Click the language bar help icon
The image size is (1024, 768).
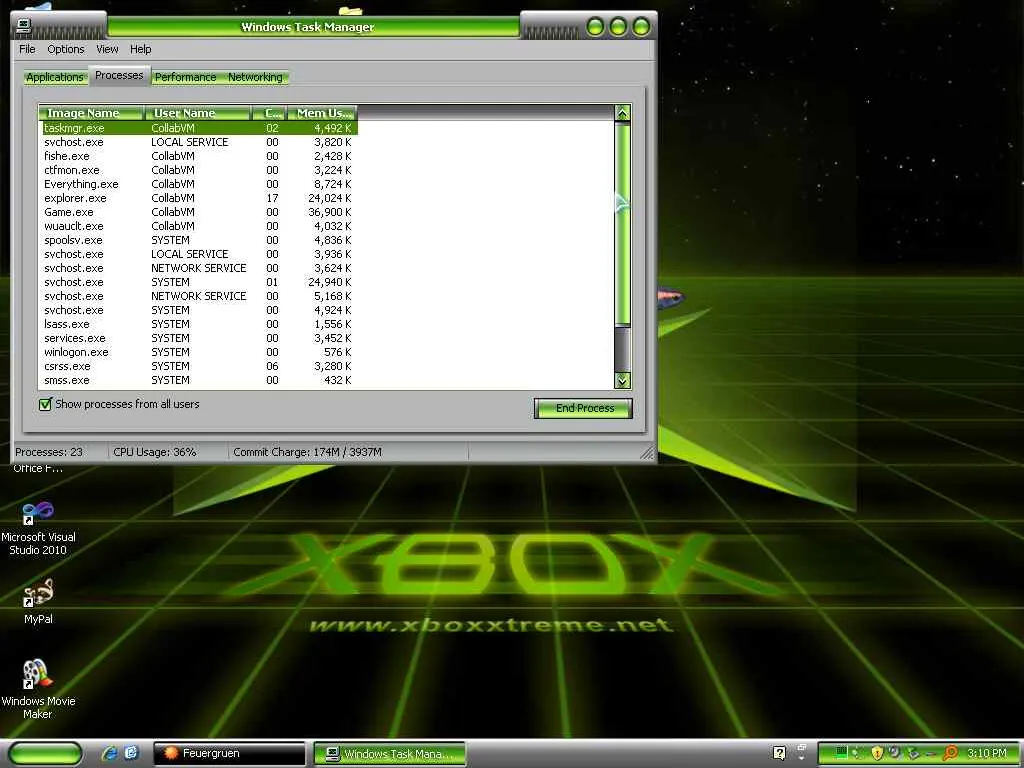(779, 753)
